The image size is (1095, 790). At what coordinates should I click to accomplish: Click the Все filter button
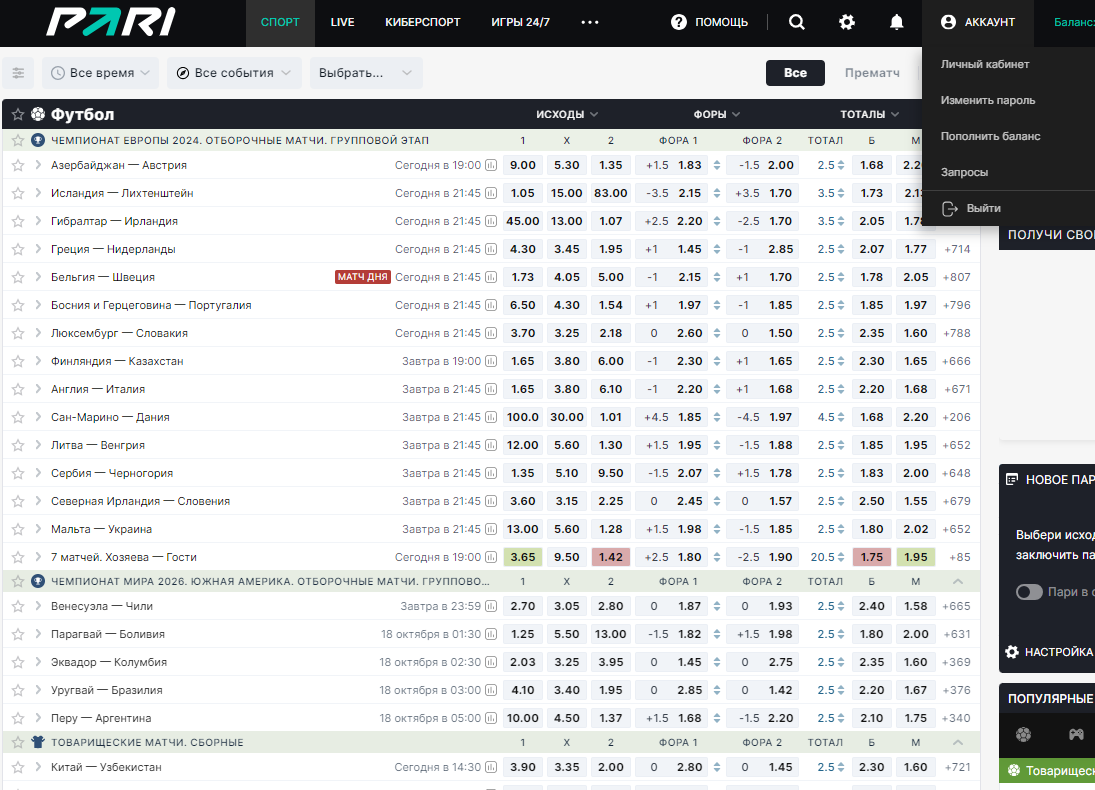point(795,73)
